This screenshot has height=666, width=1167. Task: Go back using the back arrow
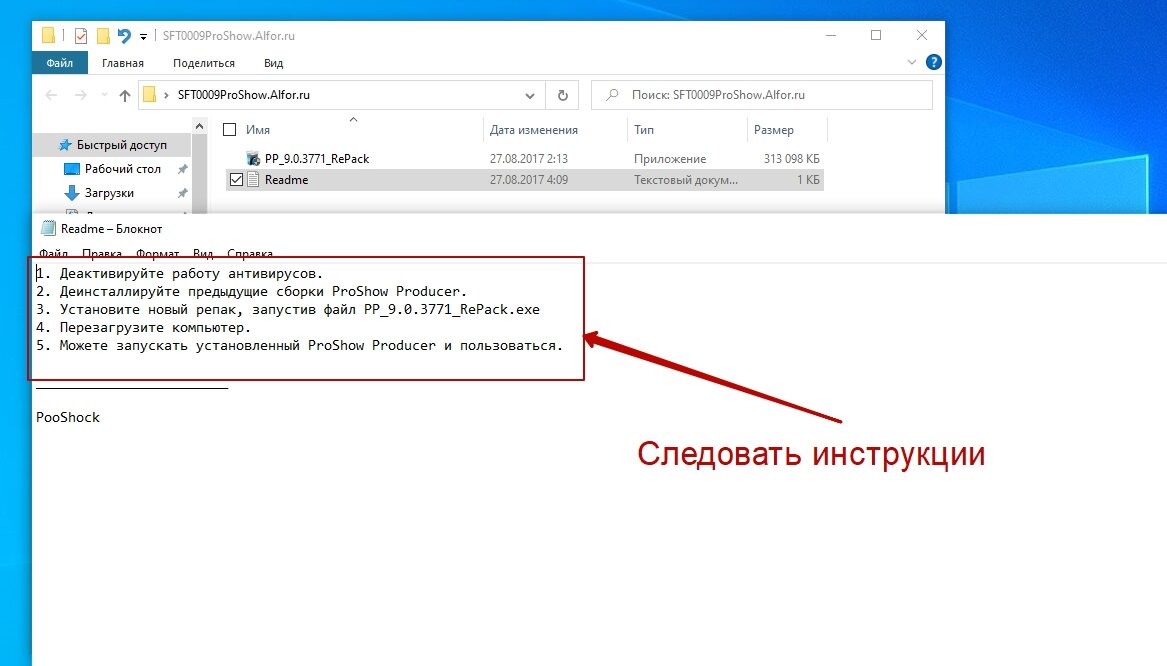coord(51,95)
